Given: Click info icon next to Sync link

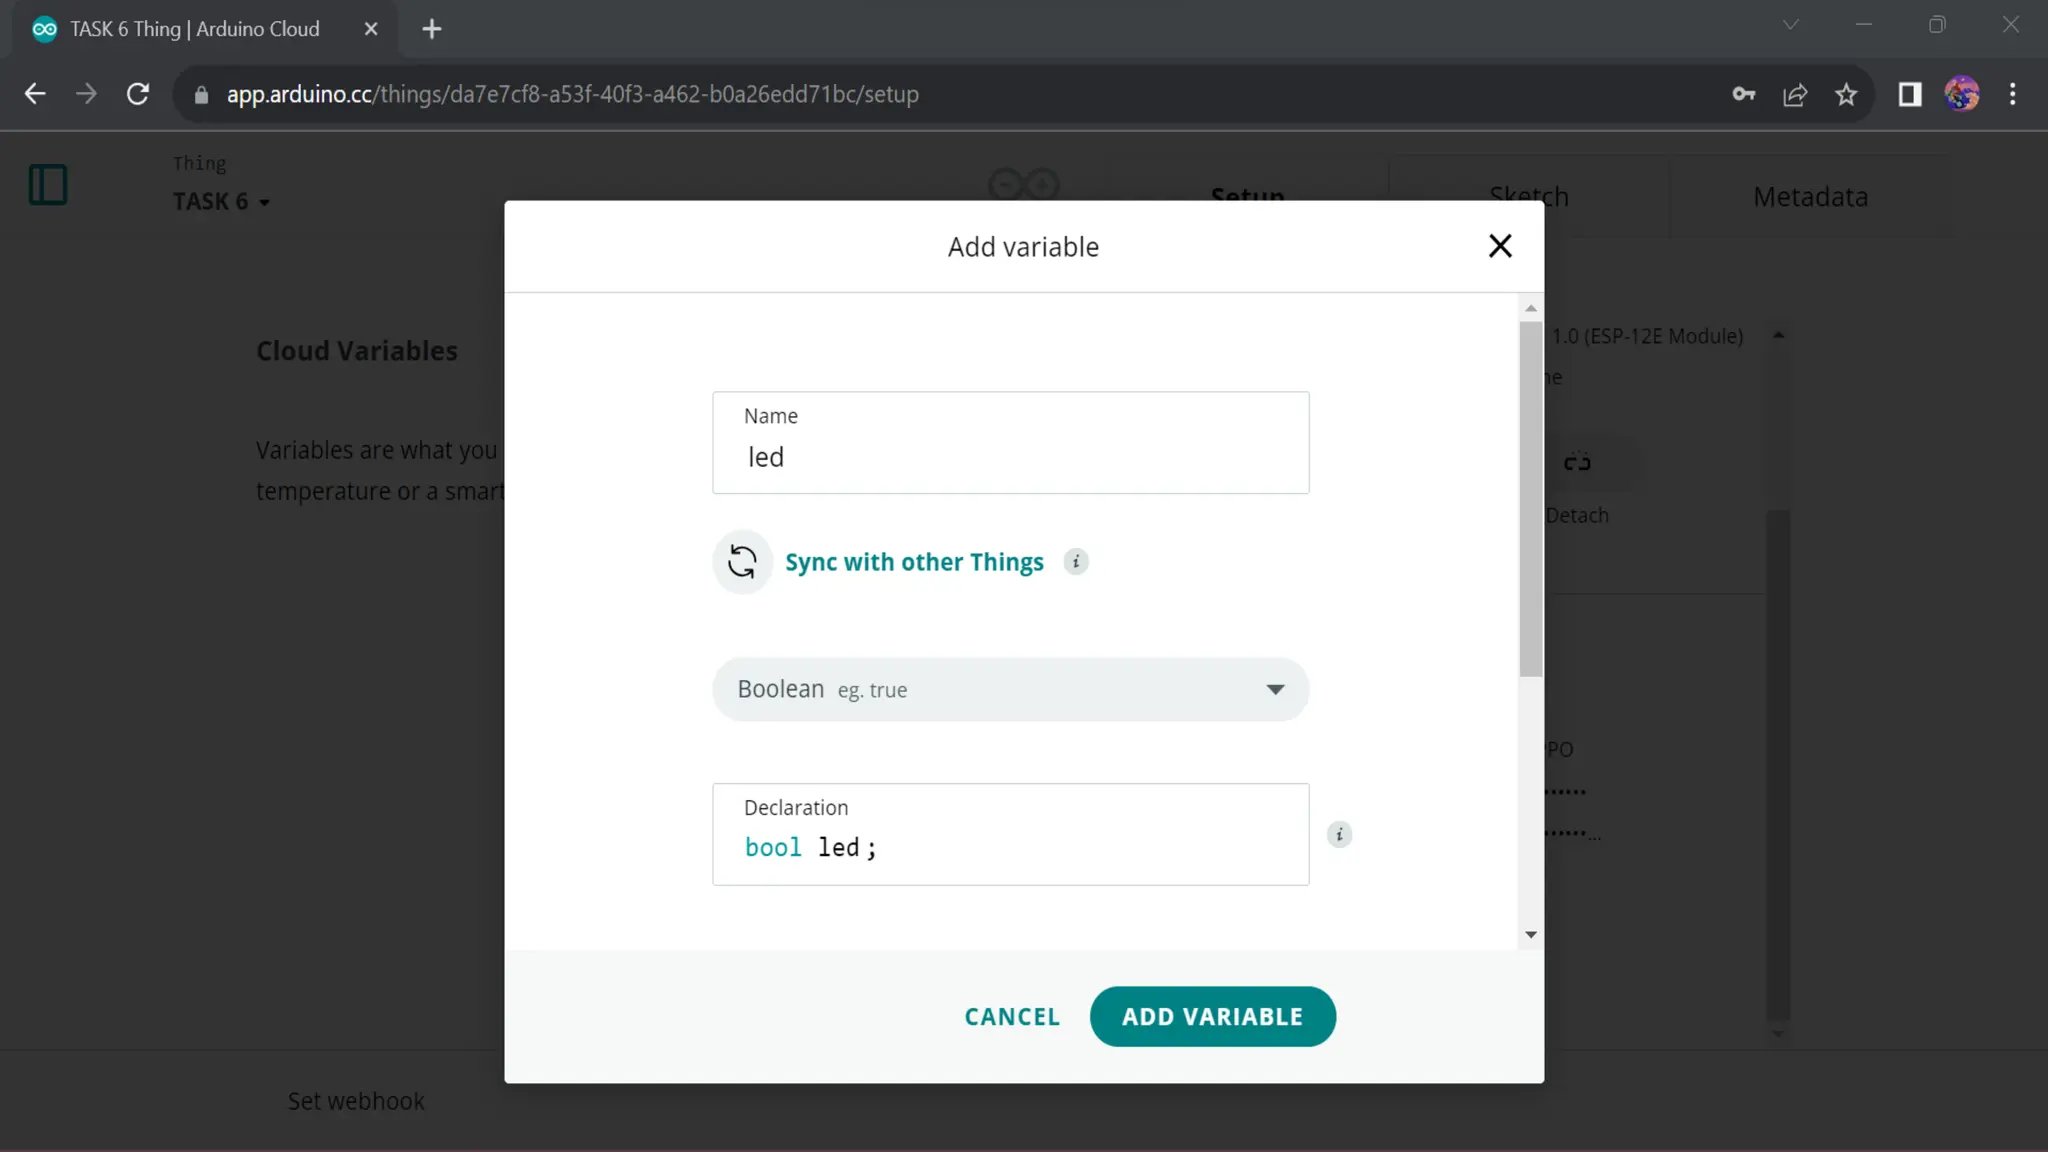Looking at the screenshot, I should point(1076,562).
